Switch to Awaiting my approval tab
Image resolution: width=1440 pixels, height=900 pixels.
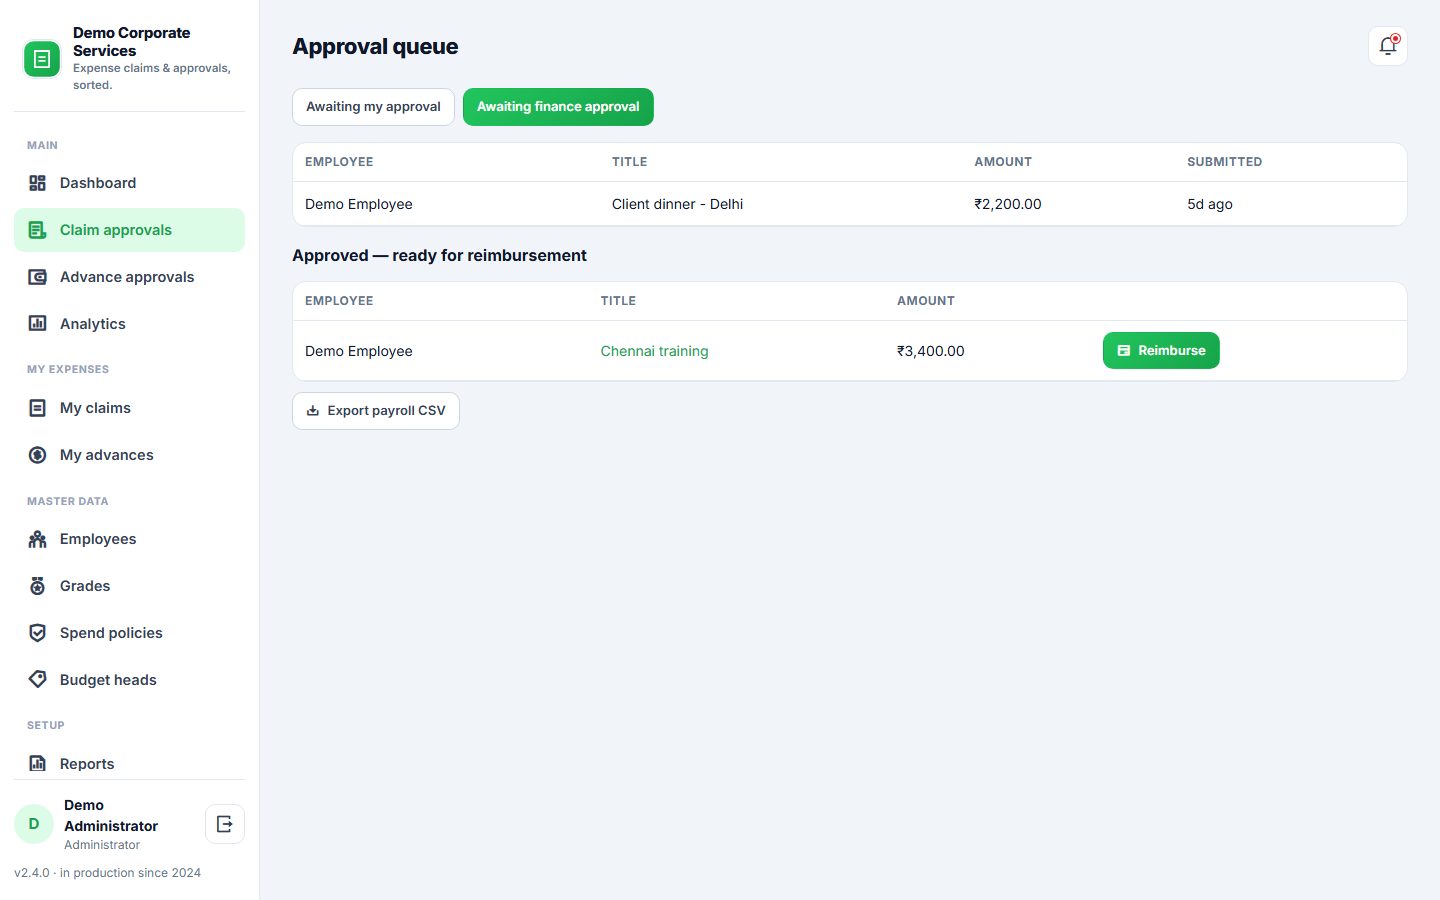(x=373, y=107)
